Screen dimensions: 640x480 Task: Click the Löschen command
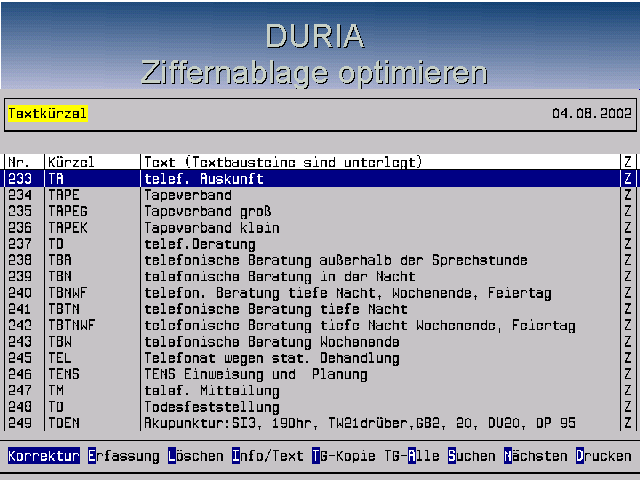[x=196, y=456]
